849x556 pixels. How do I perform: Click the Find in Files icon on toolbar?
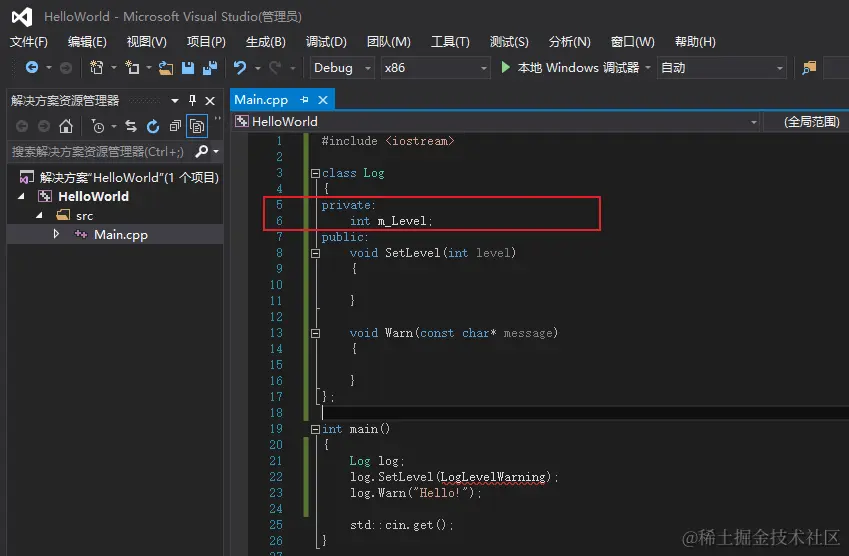809,68
